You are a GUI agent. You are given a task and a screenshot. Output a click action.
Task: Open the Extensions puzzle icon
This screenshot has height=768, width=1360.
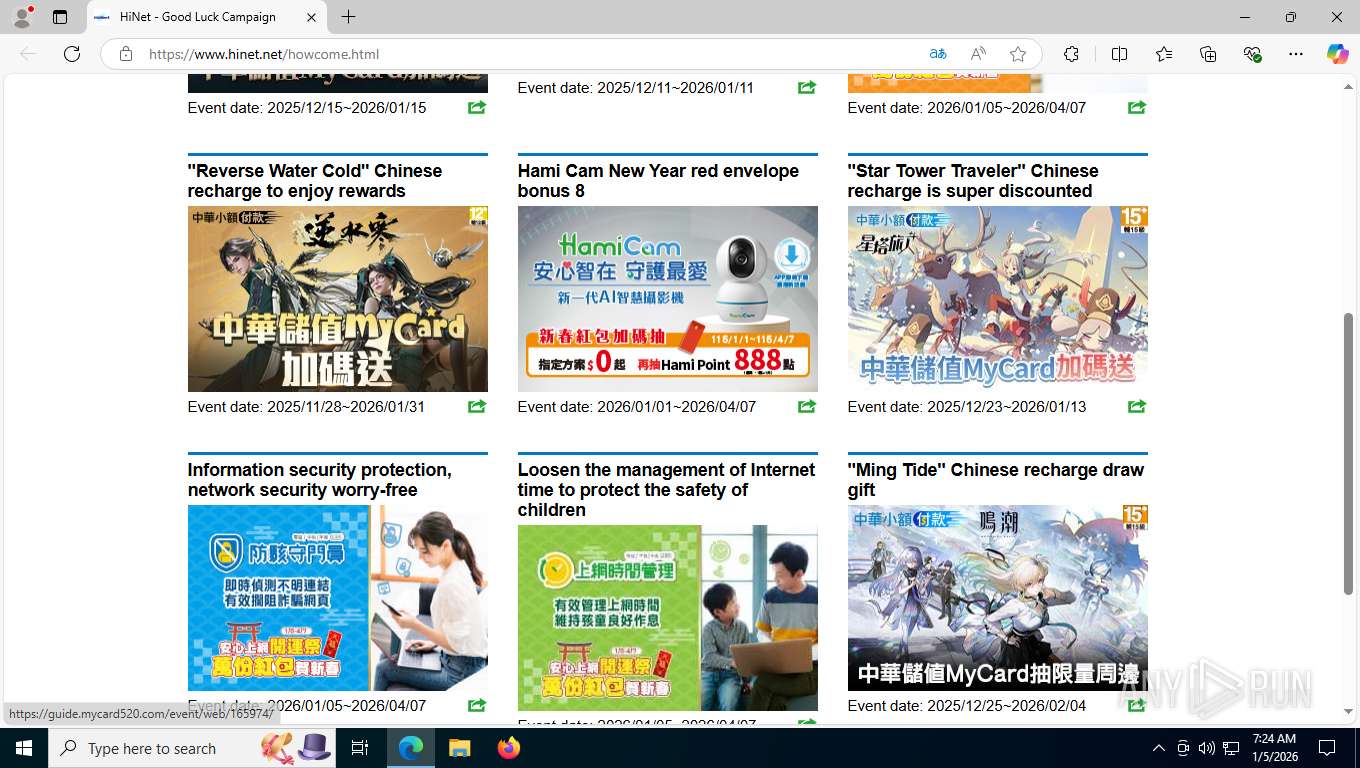click(x=1071, y=54)
